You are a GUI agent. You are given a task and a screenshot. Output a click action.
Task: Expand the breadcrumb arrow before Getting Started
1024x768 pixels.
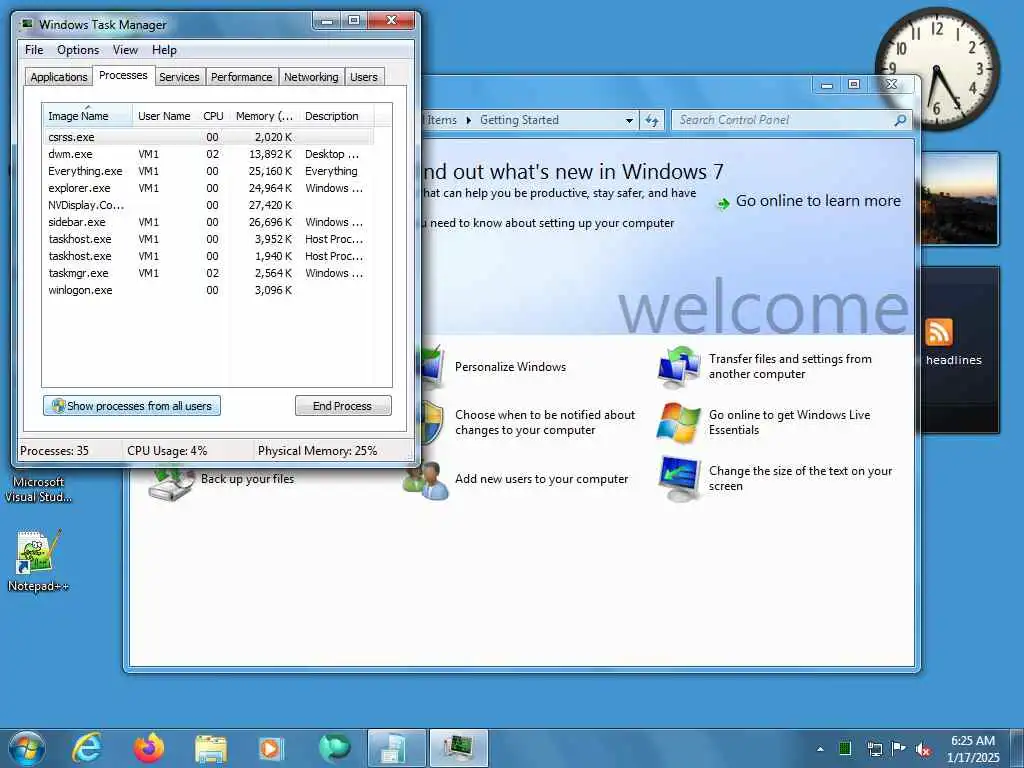pyautogui.click(x=468, y=120)
